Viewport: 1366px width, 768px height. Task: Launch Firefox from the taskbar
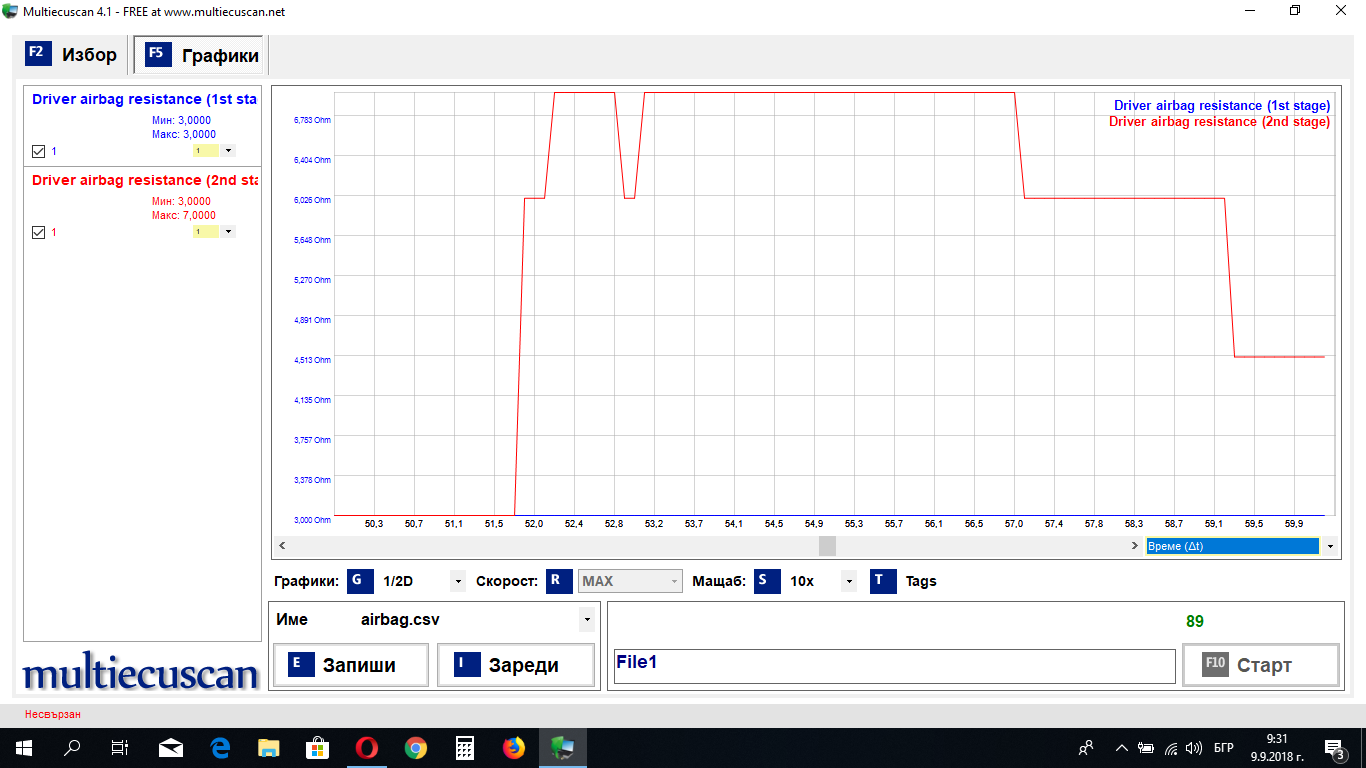(x=514, y=748)
